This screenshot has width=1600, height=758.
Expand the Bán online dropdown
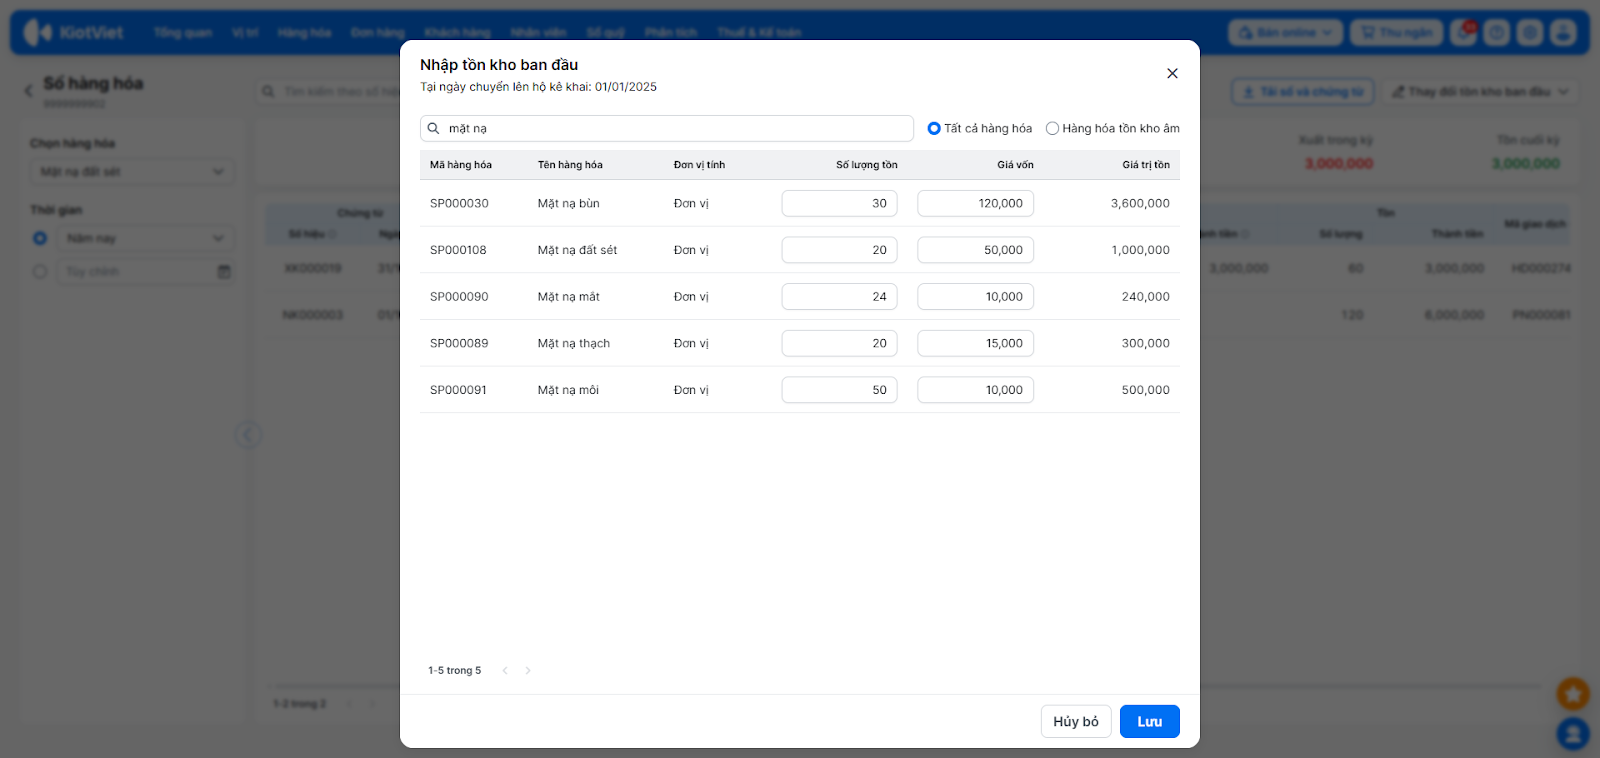[x=1285, y=33]
